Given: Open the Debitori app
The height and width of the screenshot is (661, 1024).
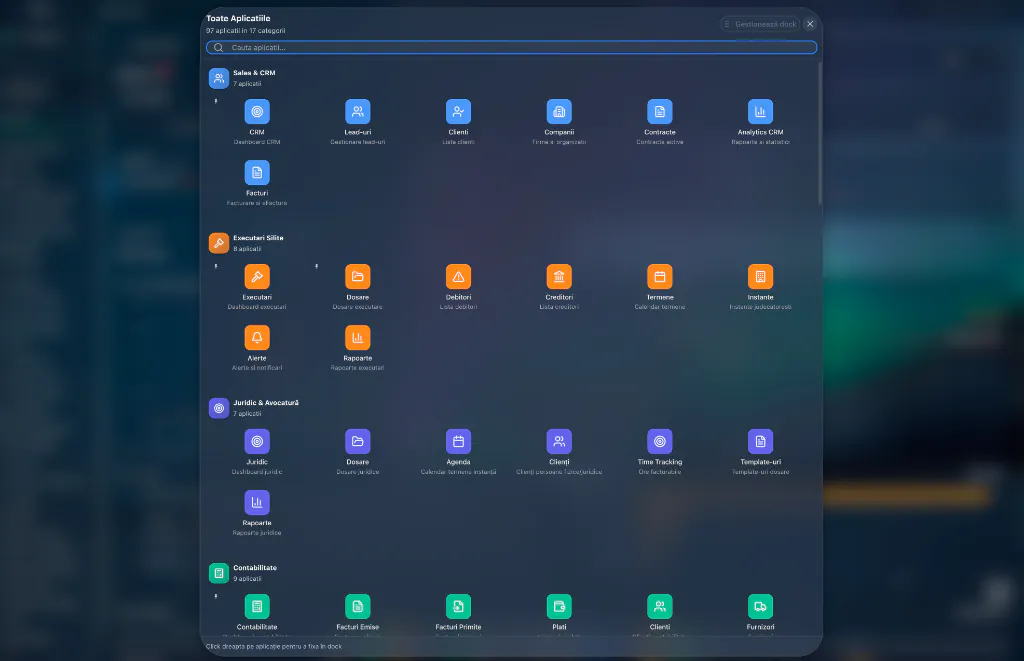Looking at the screenshot, I should [458, 277].
